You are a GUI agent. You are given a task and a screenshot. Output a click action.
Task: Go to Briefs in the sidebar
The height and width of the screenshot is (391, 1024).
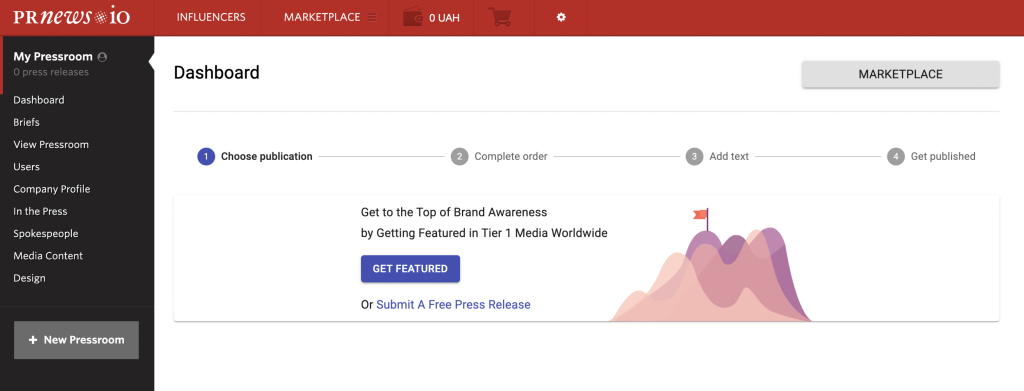click(27, 122)
